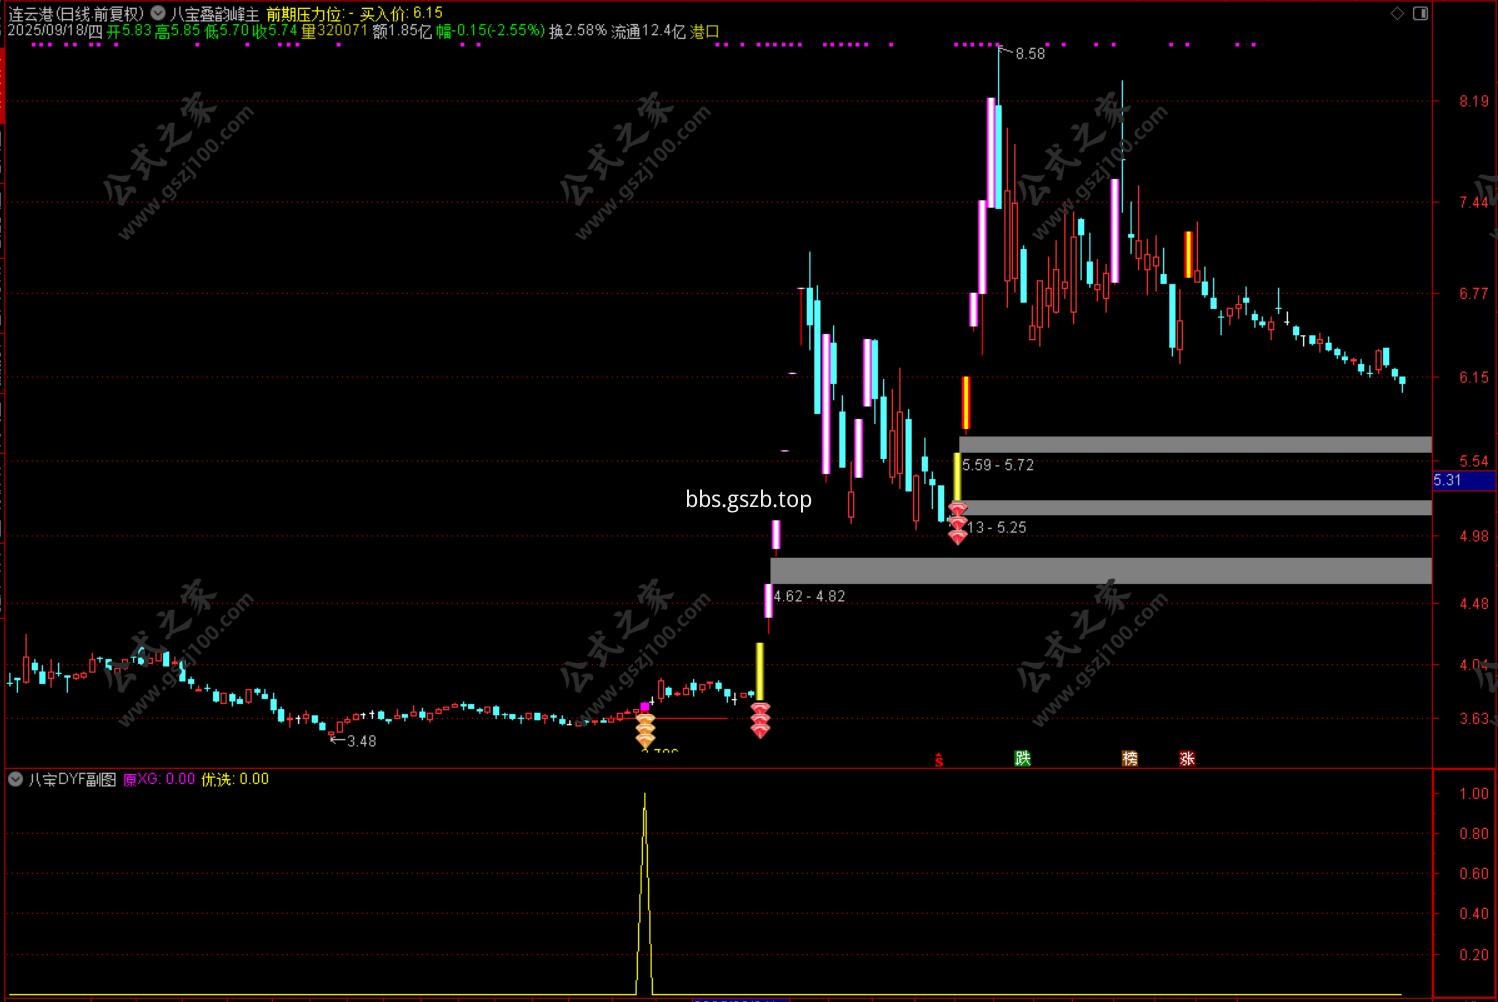Click the 买入价: 6.15 label
The width and height of the screenshot is (1498, 1002).
[401, 13]
